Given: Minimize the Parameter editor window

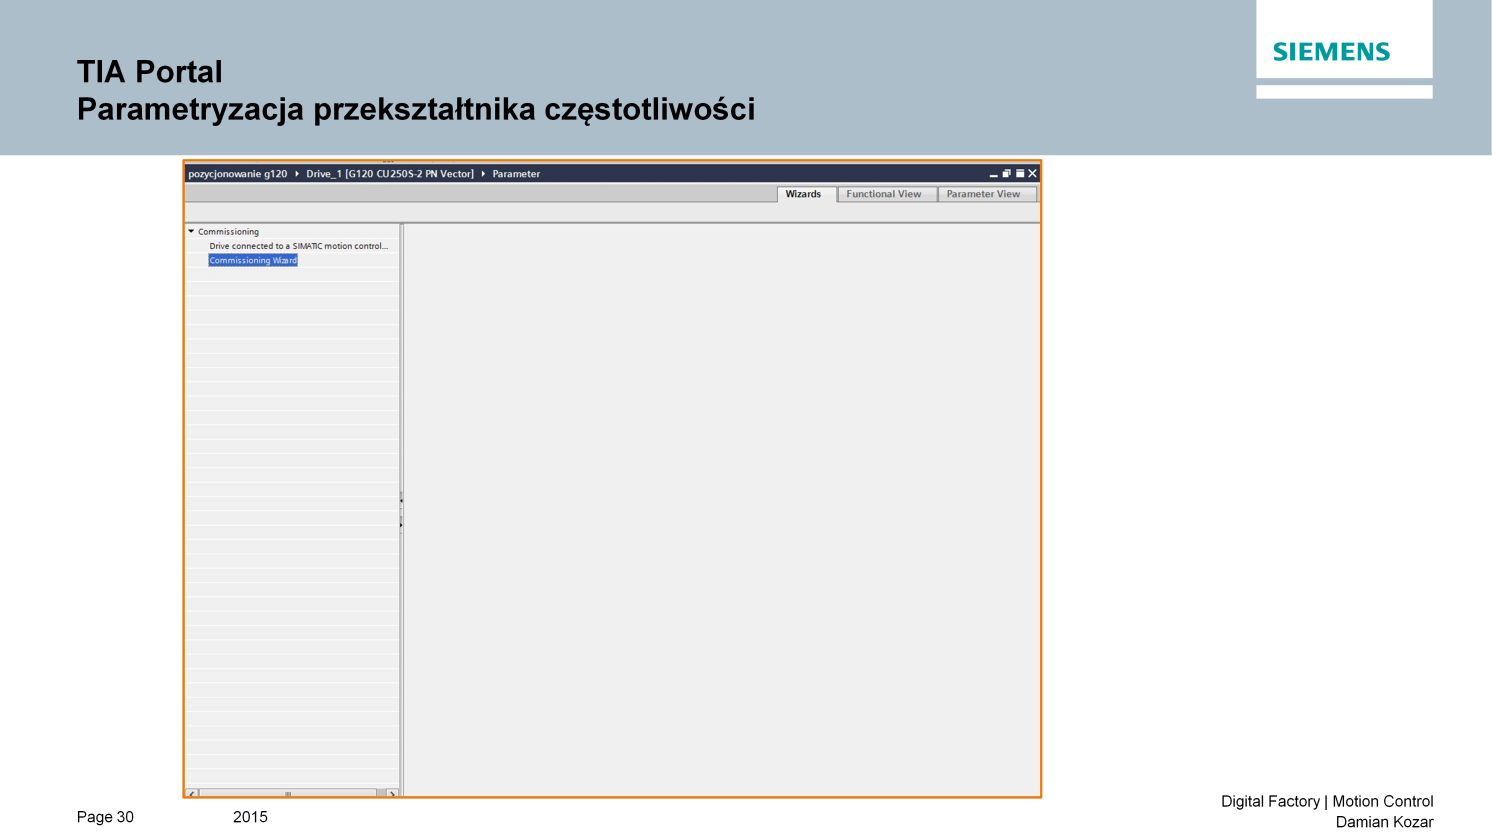Looking at the screenshot, I should [x=993, y=174].
